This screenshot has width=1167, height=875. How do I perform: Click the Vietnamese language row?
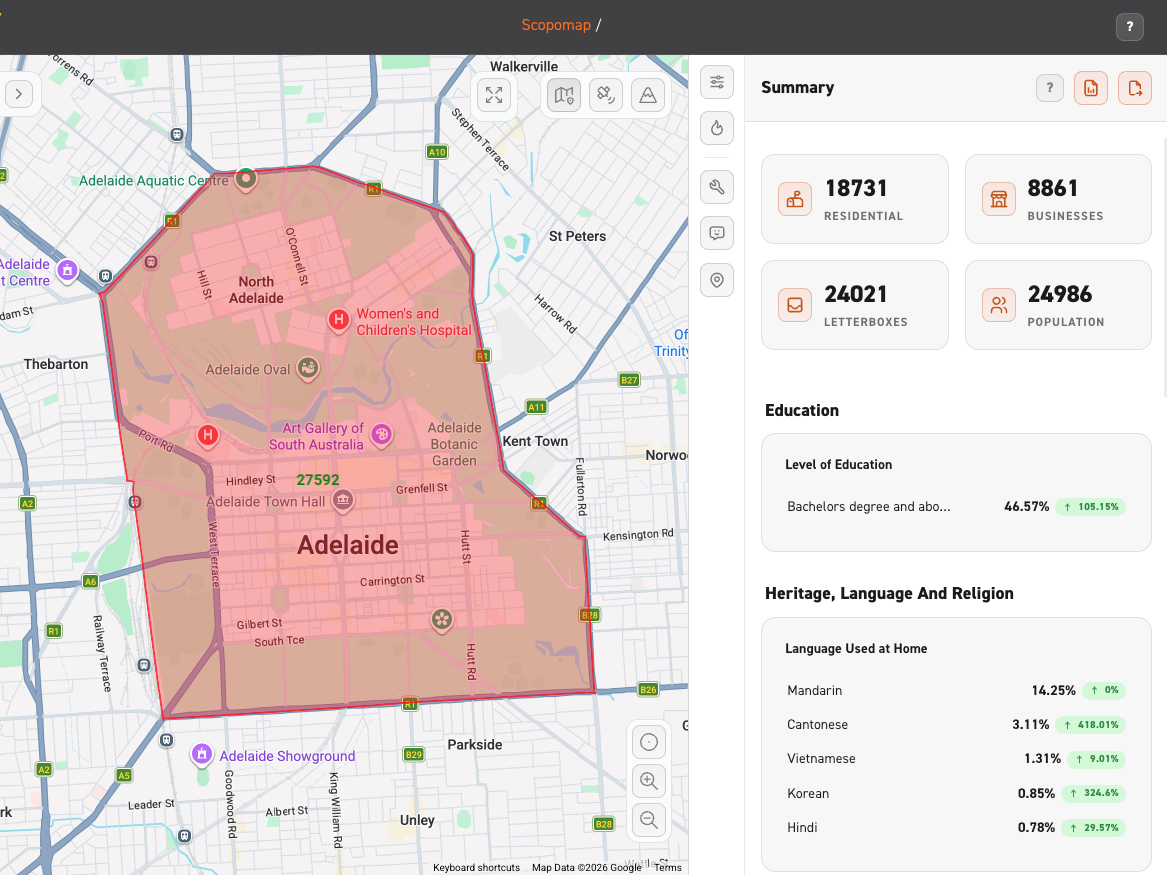click(x=956, y=759)
